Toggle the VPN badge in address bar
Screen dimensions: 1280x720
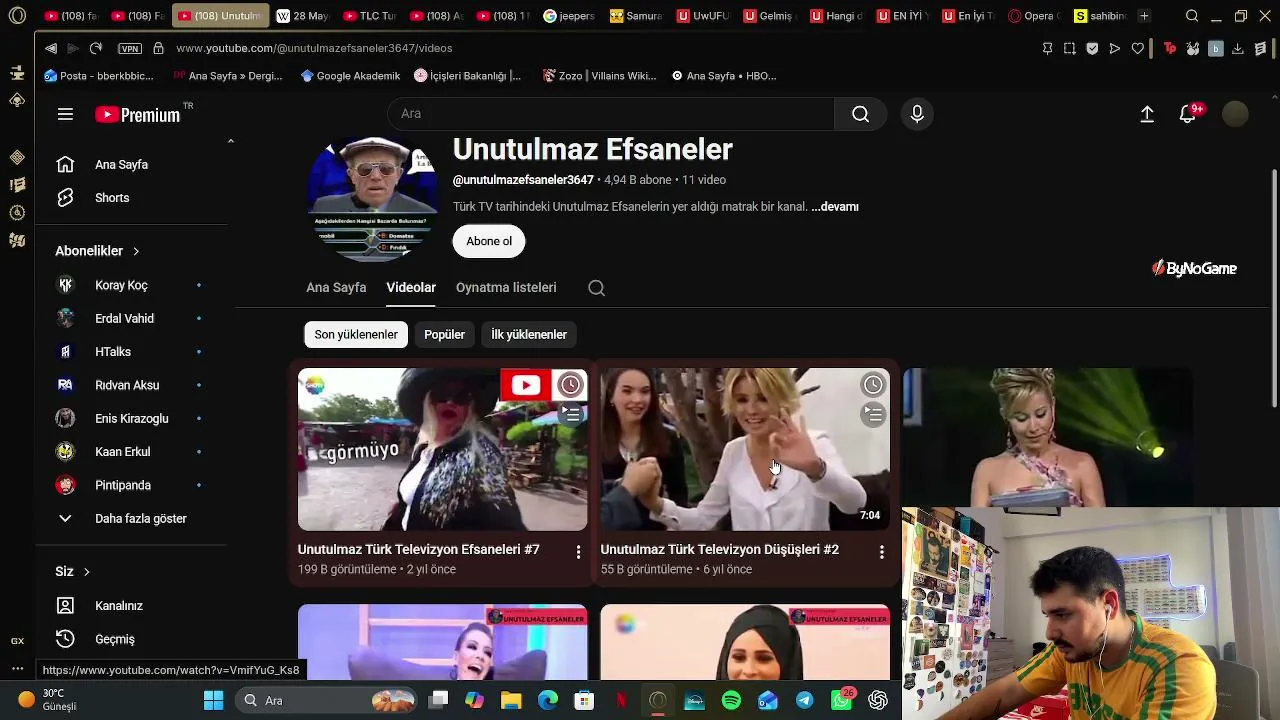pyautogui.click(x=130, y=48)
